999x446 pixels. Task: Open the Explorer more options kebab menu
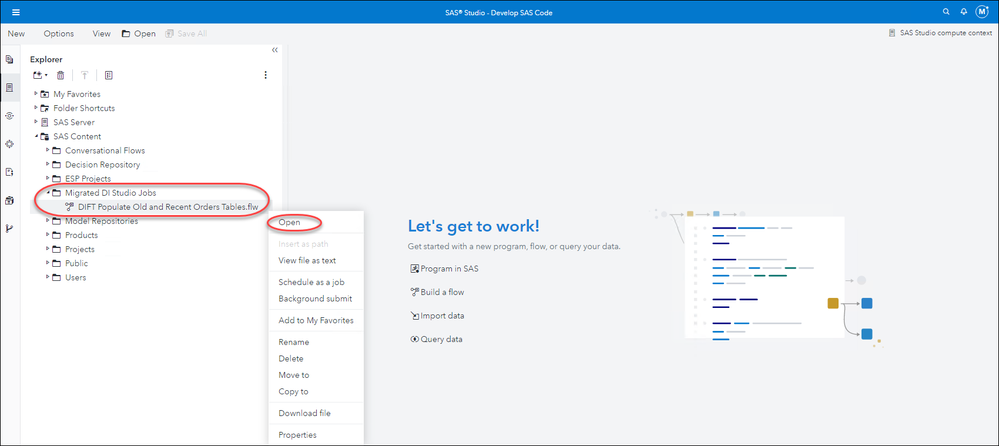coord(265,75)
